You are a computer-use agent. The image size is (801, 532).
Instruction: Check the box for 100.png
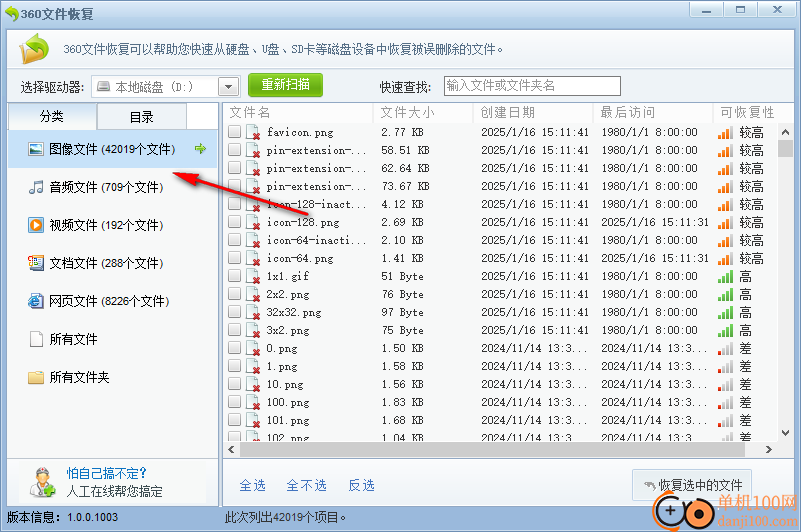tap(234, 402)
